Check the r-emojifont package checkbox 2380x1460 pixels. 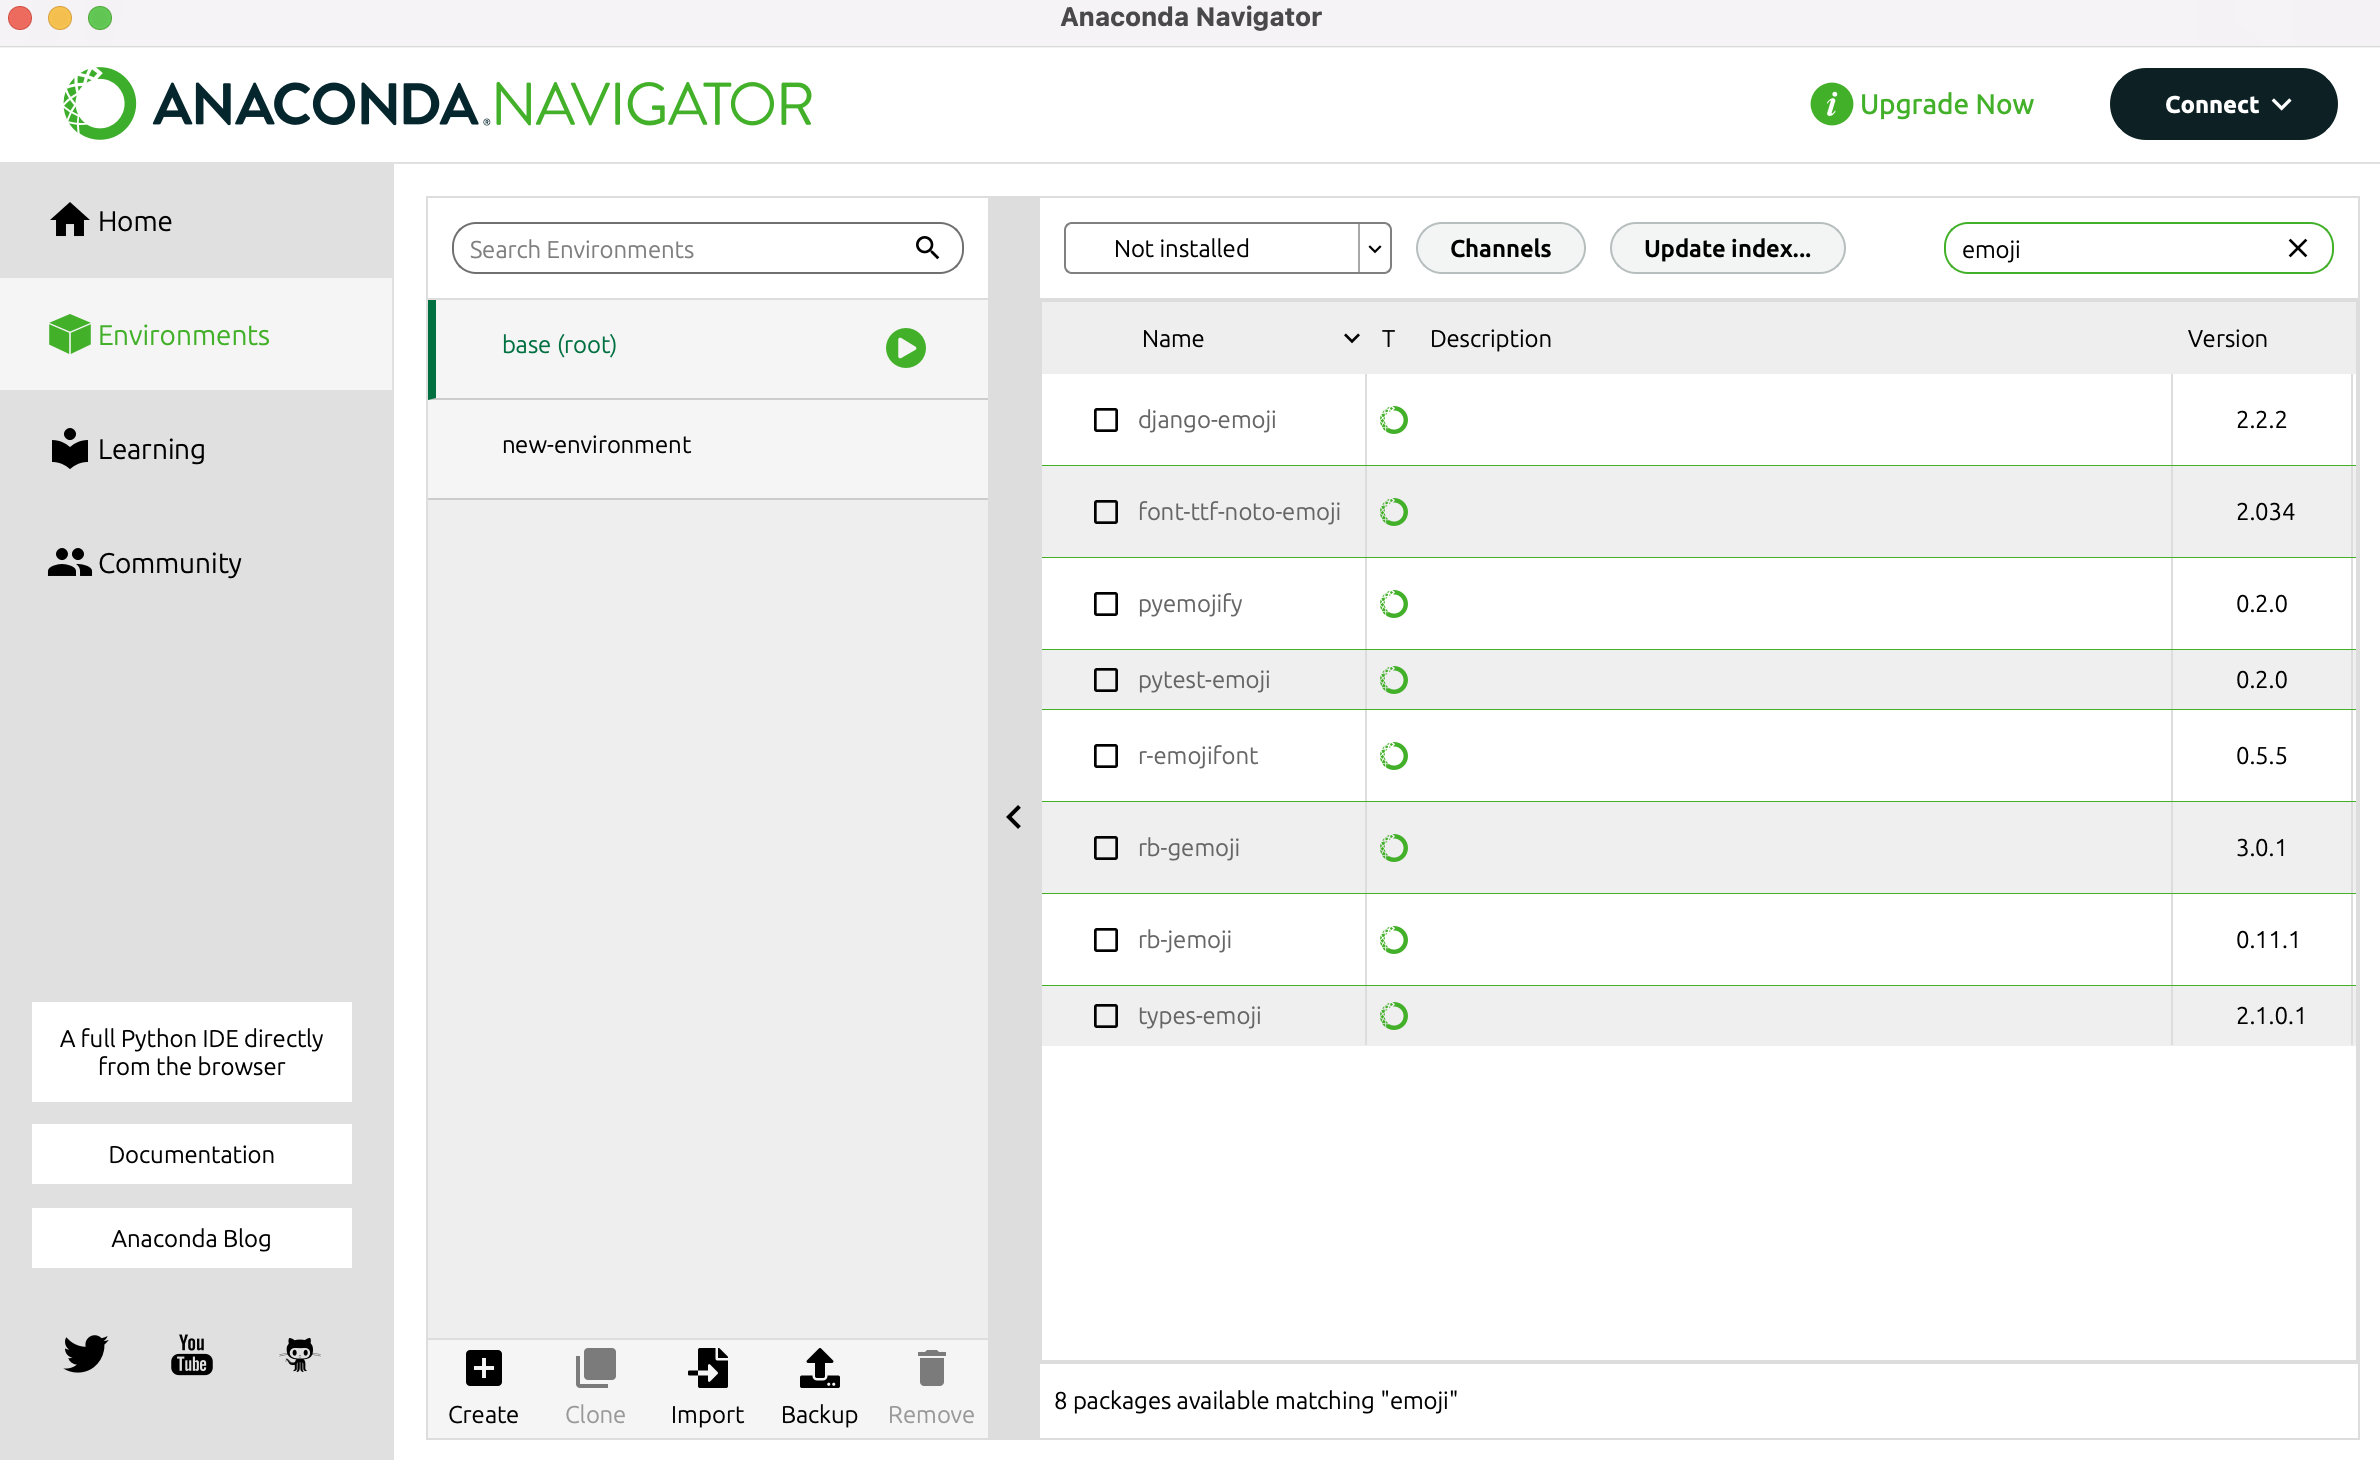click(x=1106, y=756)
